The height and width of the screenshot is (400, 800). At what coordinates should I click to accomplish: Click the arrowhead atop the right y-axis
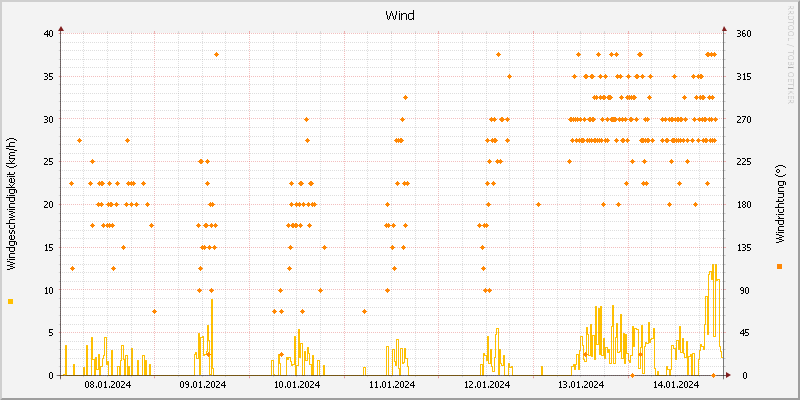pos(724,29)
